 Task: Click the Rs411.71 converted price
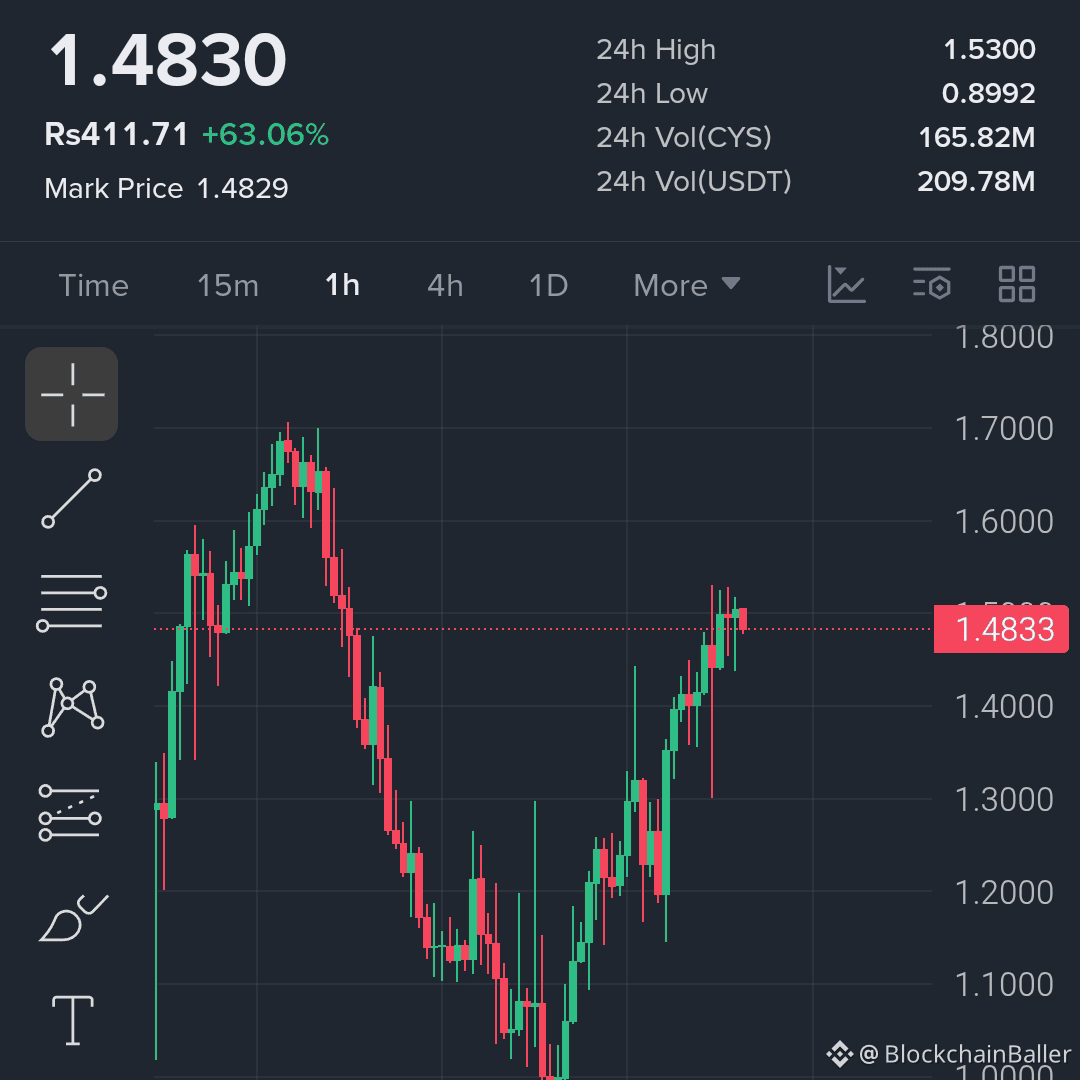click(x=116, y=134)
